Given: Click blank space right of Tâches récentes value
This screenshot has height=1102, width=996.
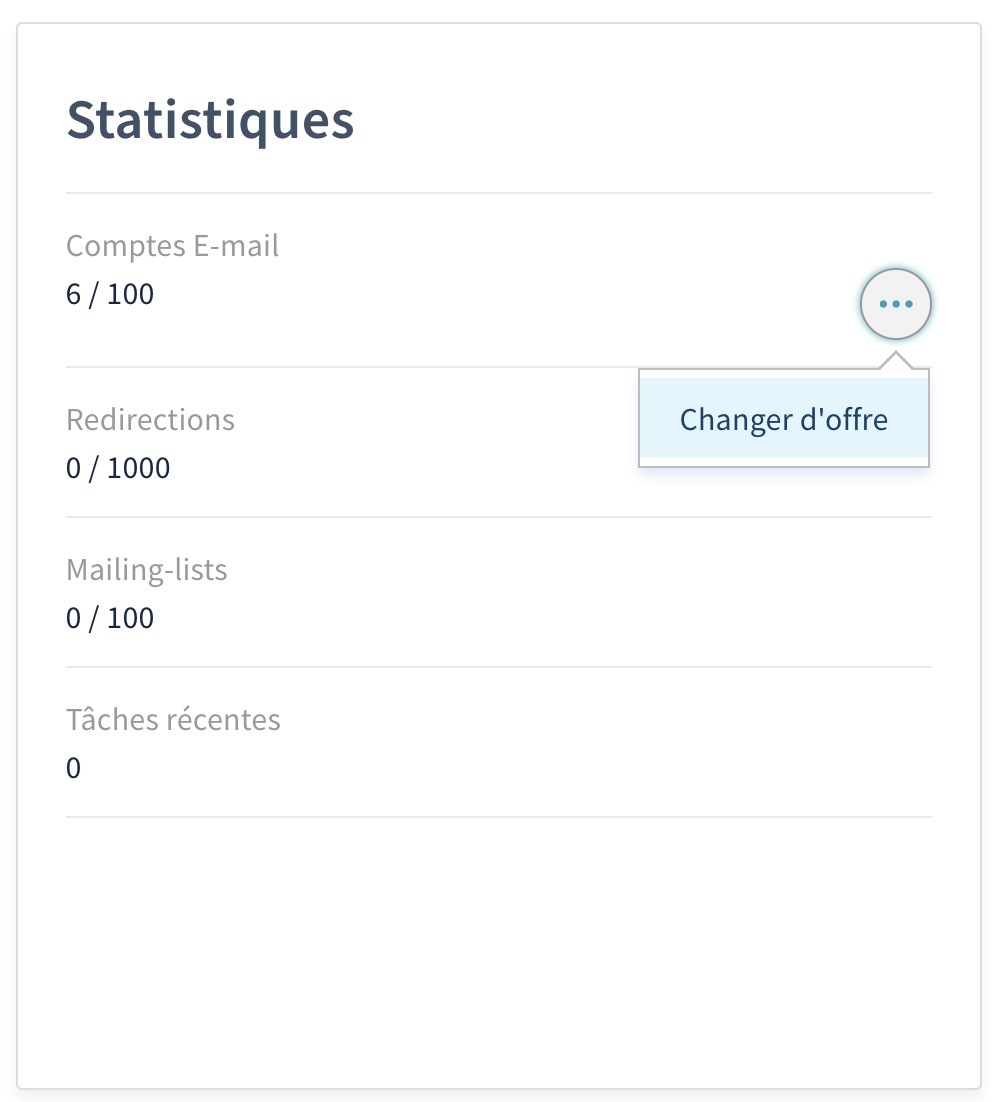Looking at the screenshot, I should click(500, 768).
